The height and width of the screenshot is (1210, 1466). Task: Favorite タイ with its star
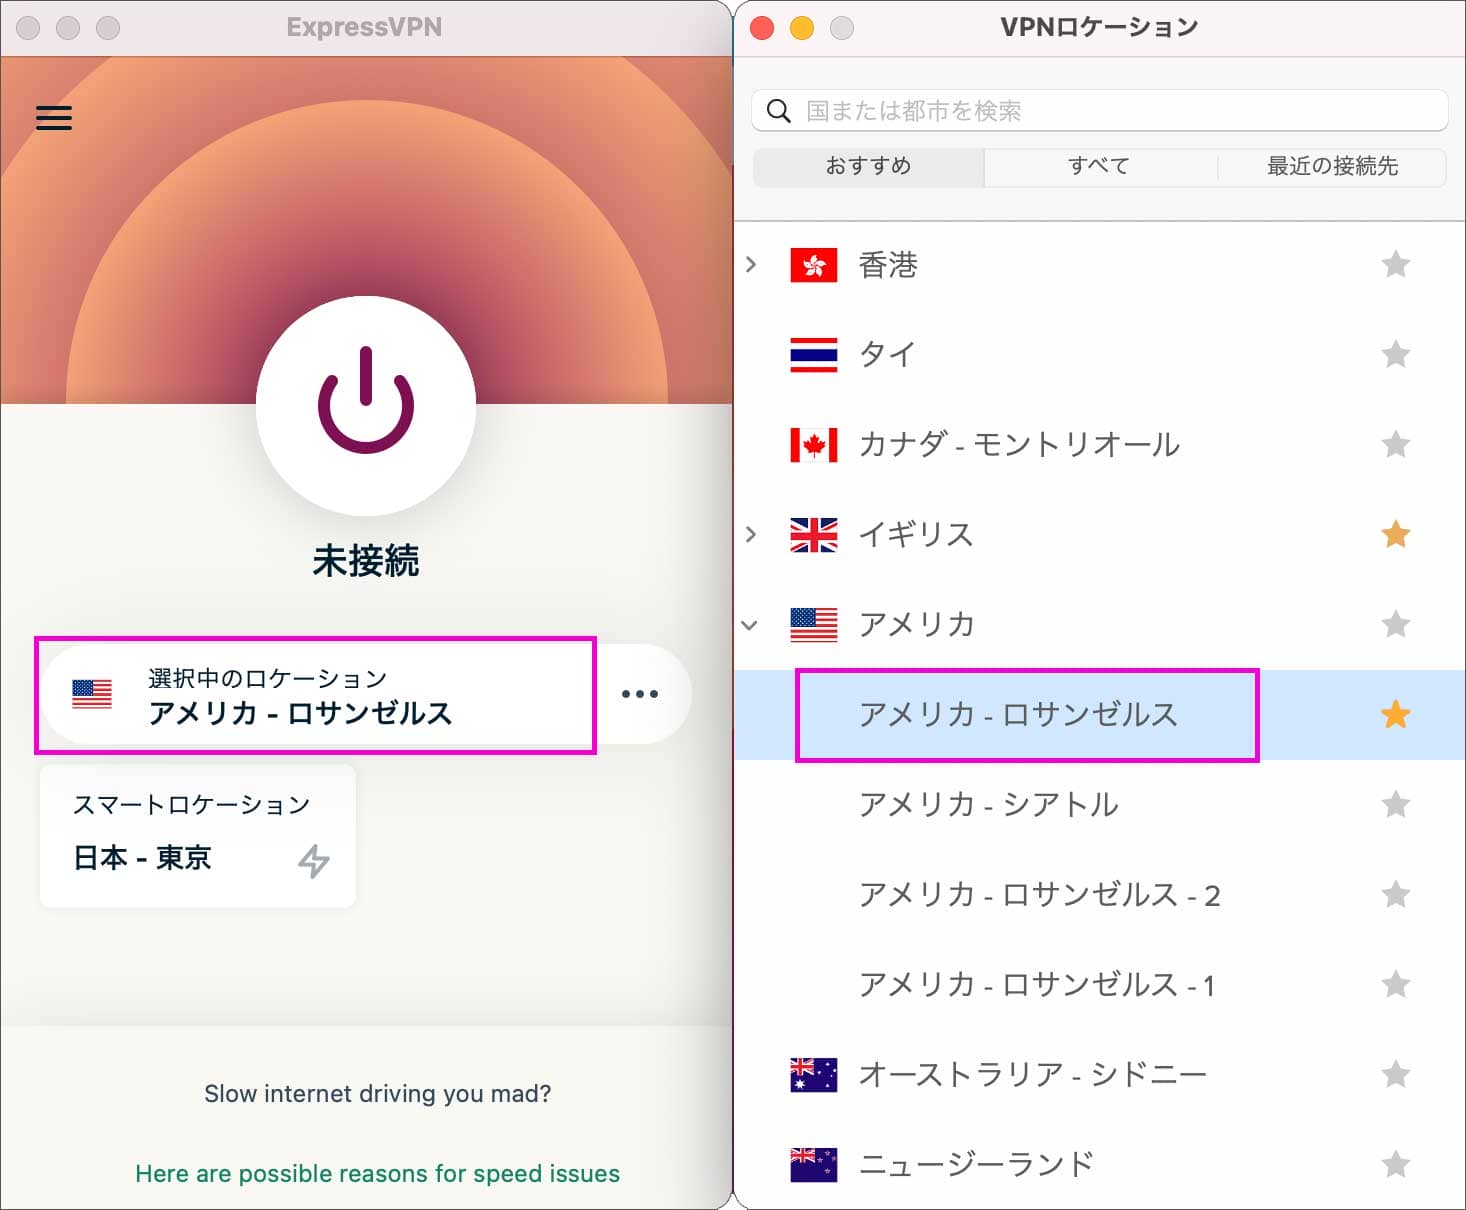[1396, 355]
